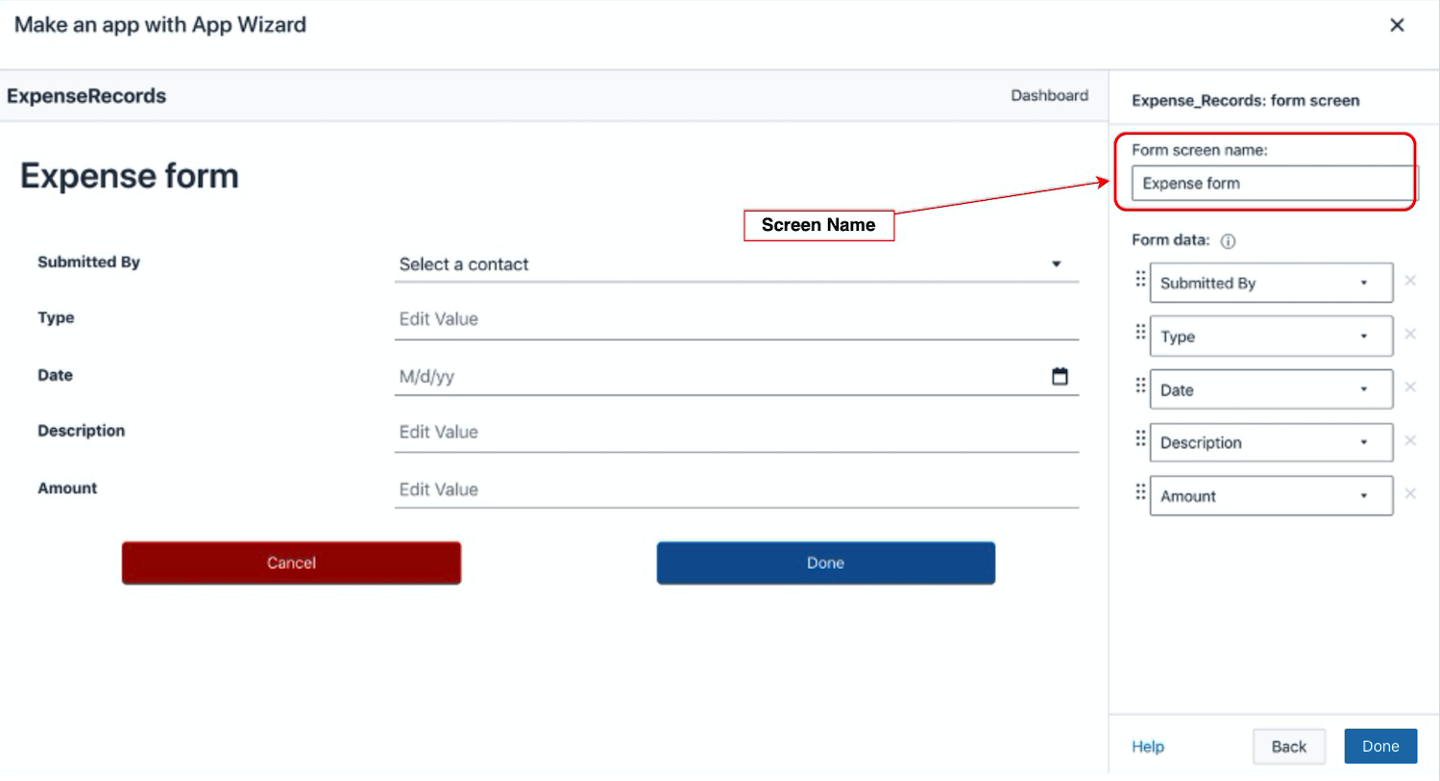This screenshot has height=781, width=1440.
Task: Click the Form data info icon
Action: (x=1229, y=241)
